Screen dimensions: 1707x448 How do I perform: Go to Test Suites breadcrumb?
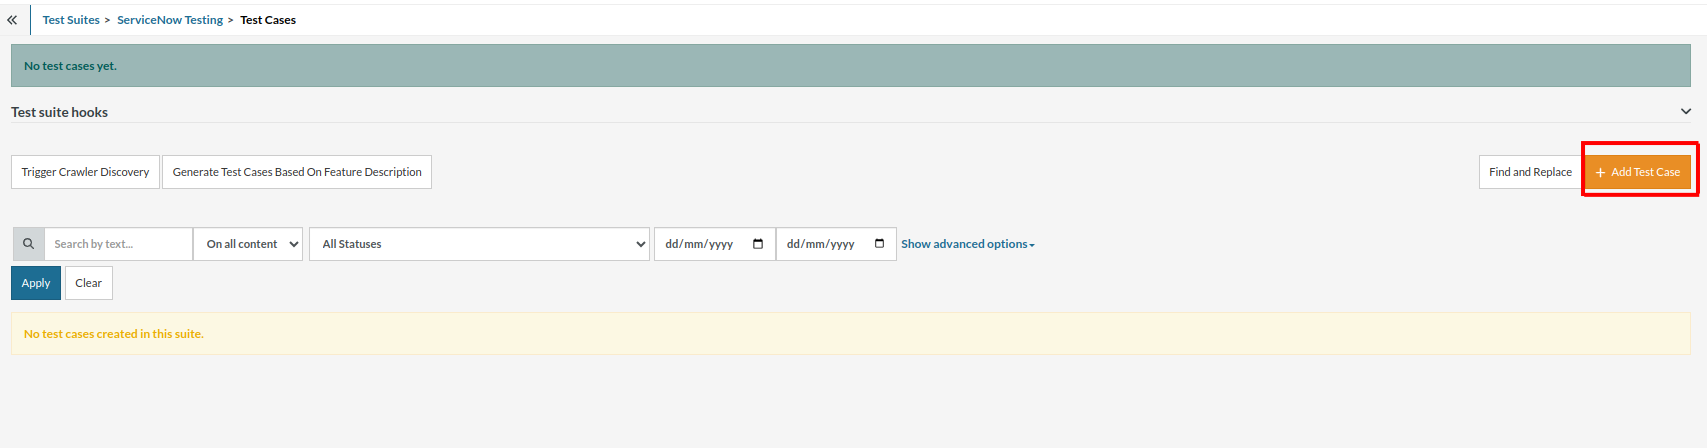click(71, 20)
